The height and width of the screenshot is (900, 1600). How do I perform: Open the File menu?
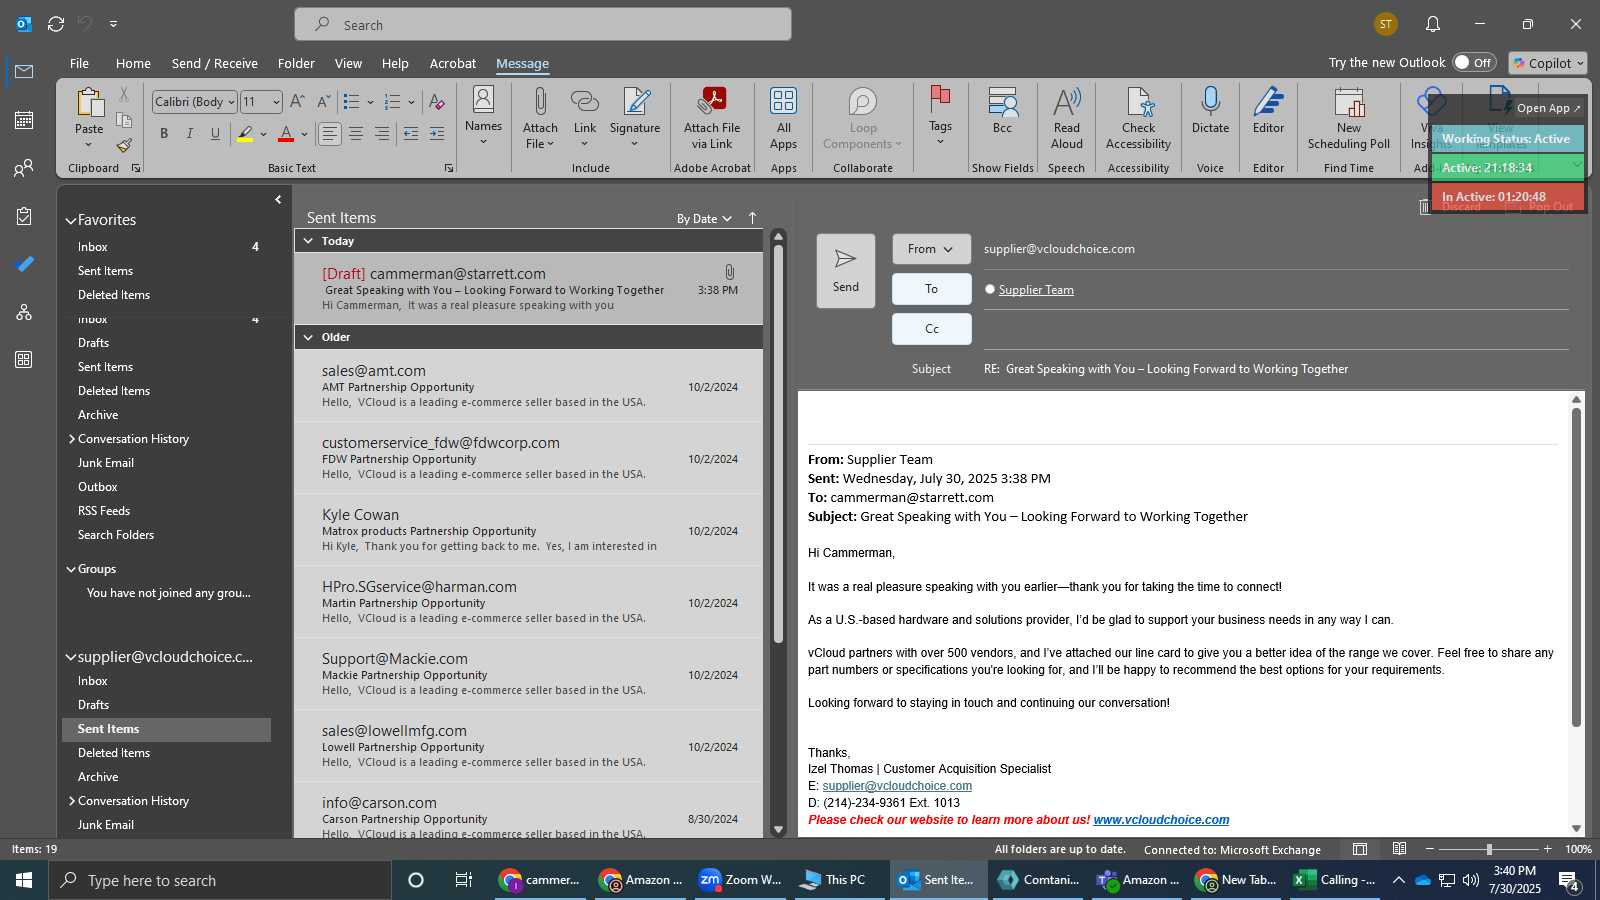[79, 63]
